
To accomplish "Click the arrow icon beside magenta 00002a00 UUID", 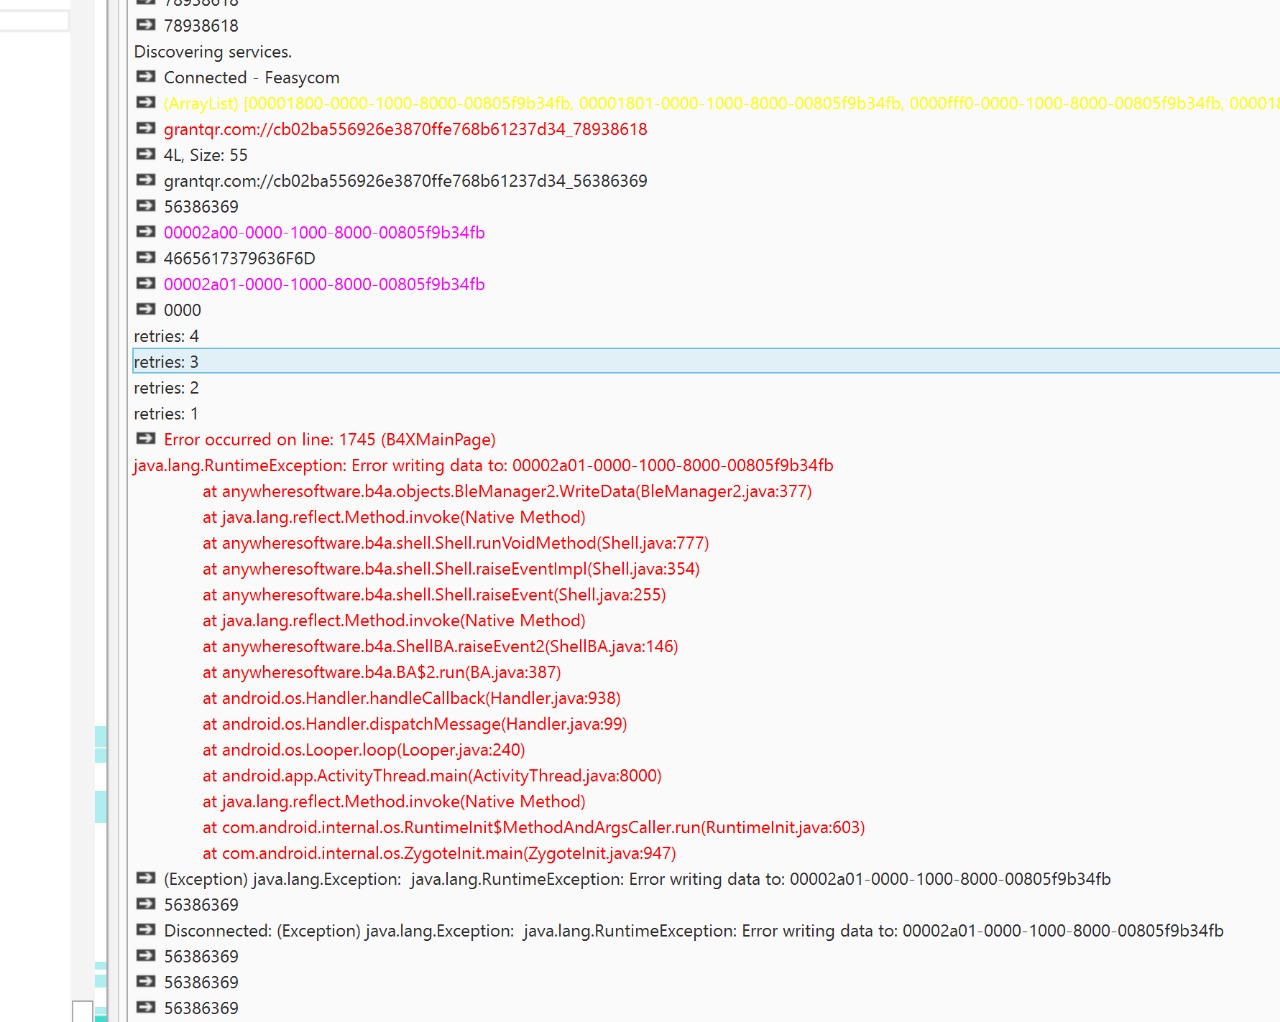I will point(146,232).
